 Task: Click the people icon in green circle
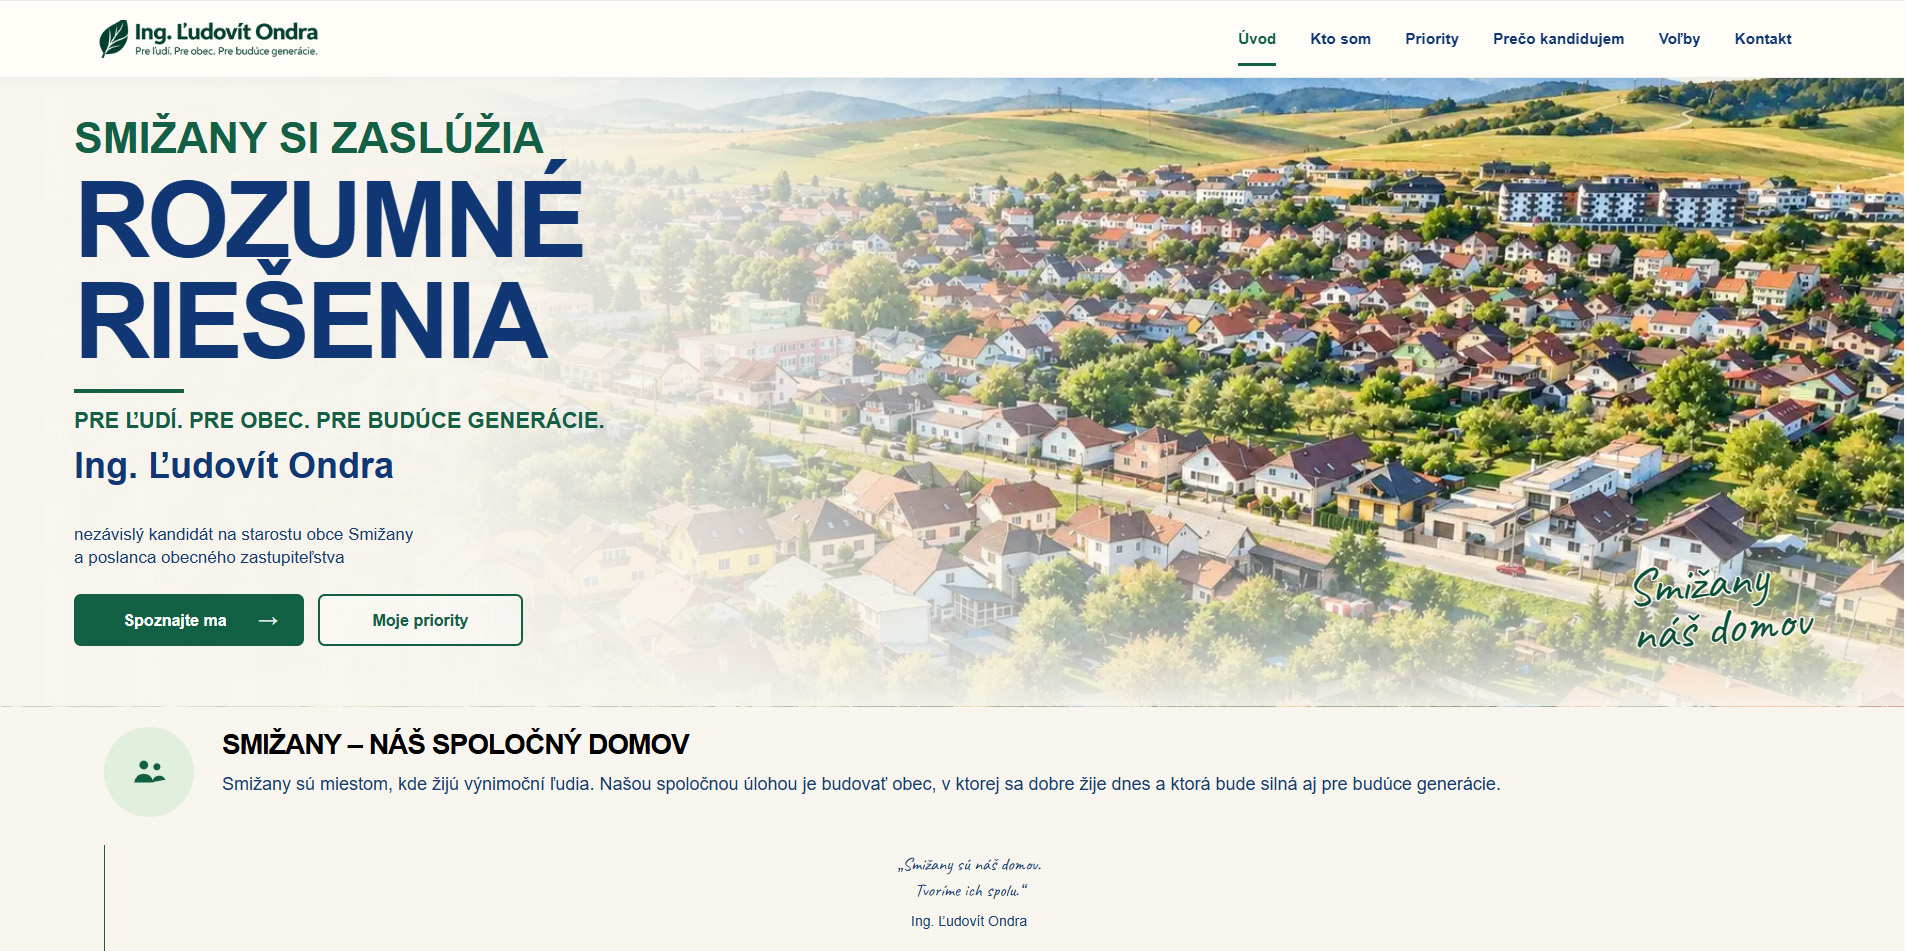coord(149,772)
